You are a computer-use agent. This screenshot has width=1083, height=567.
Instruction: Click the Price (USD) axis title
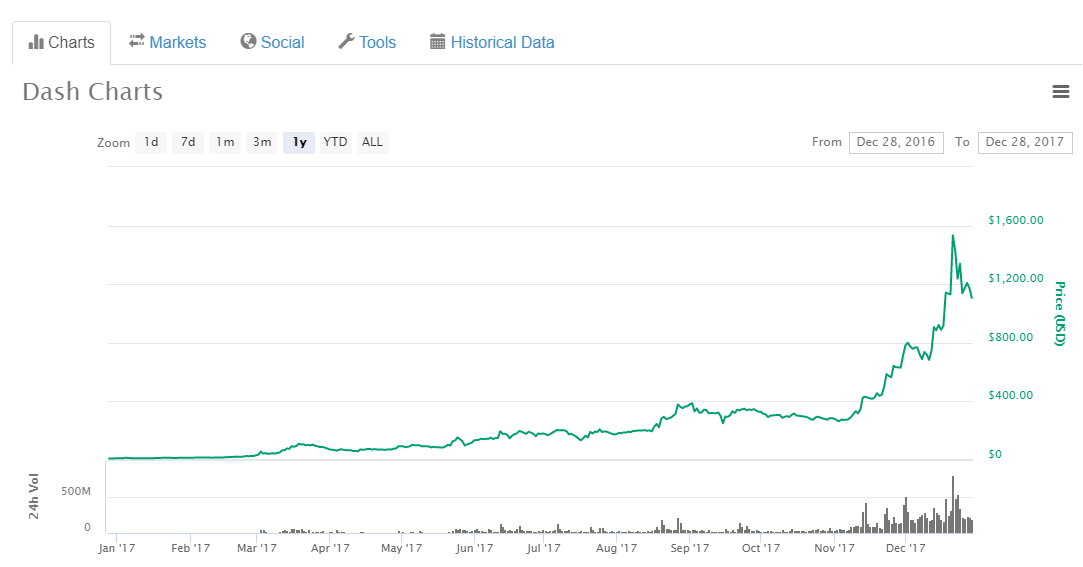pos(1060,314)
